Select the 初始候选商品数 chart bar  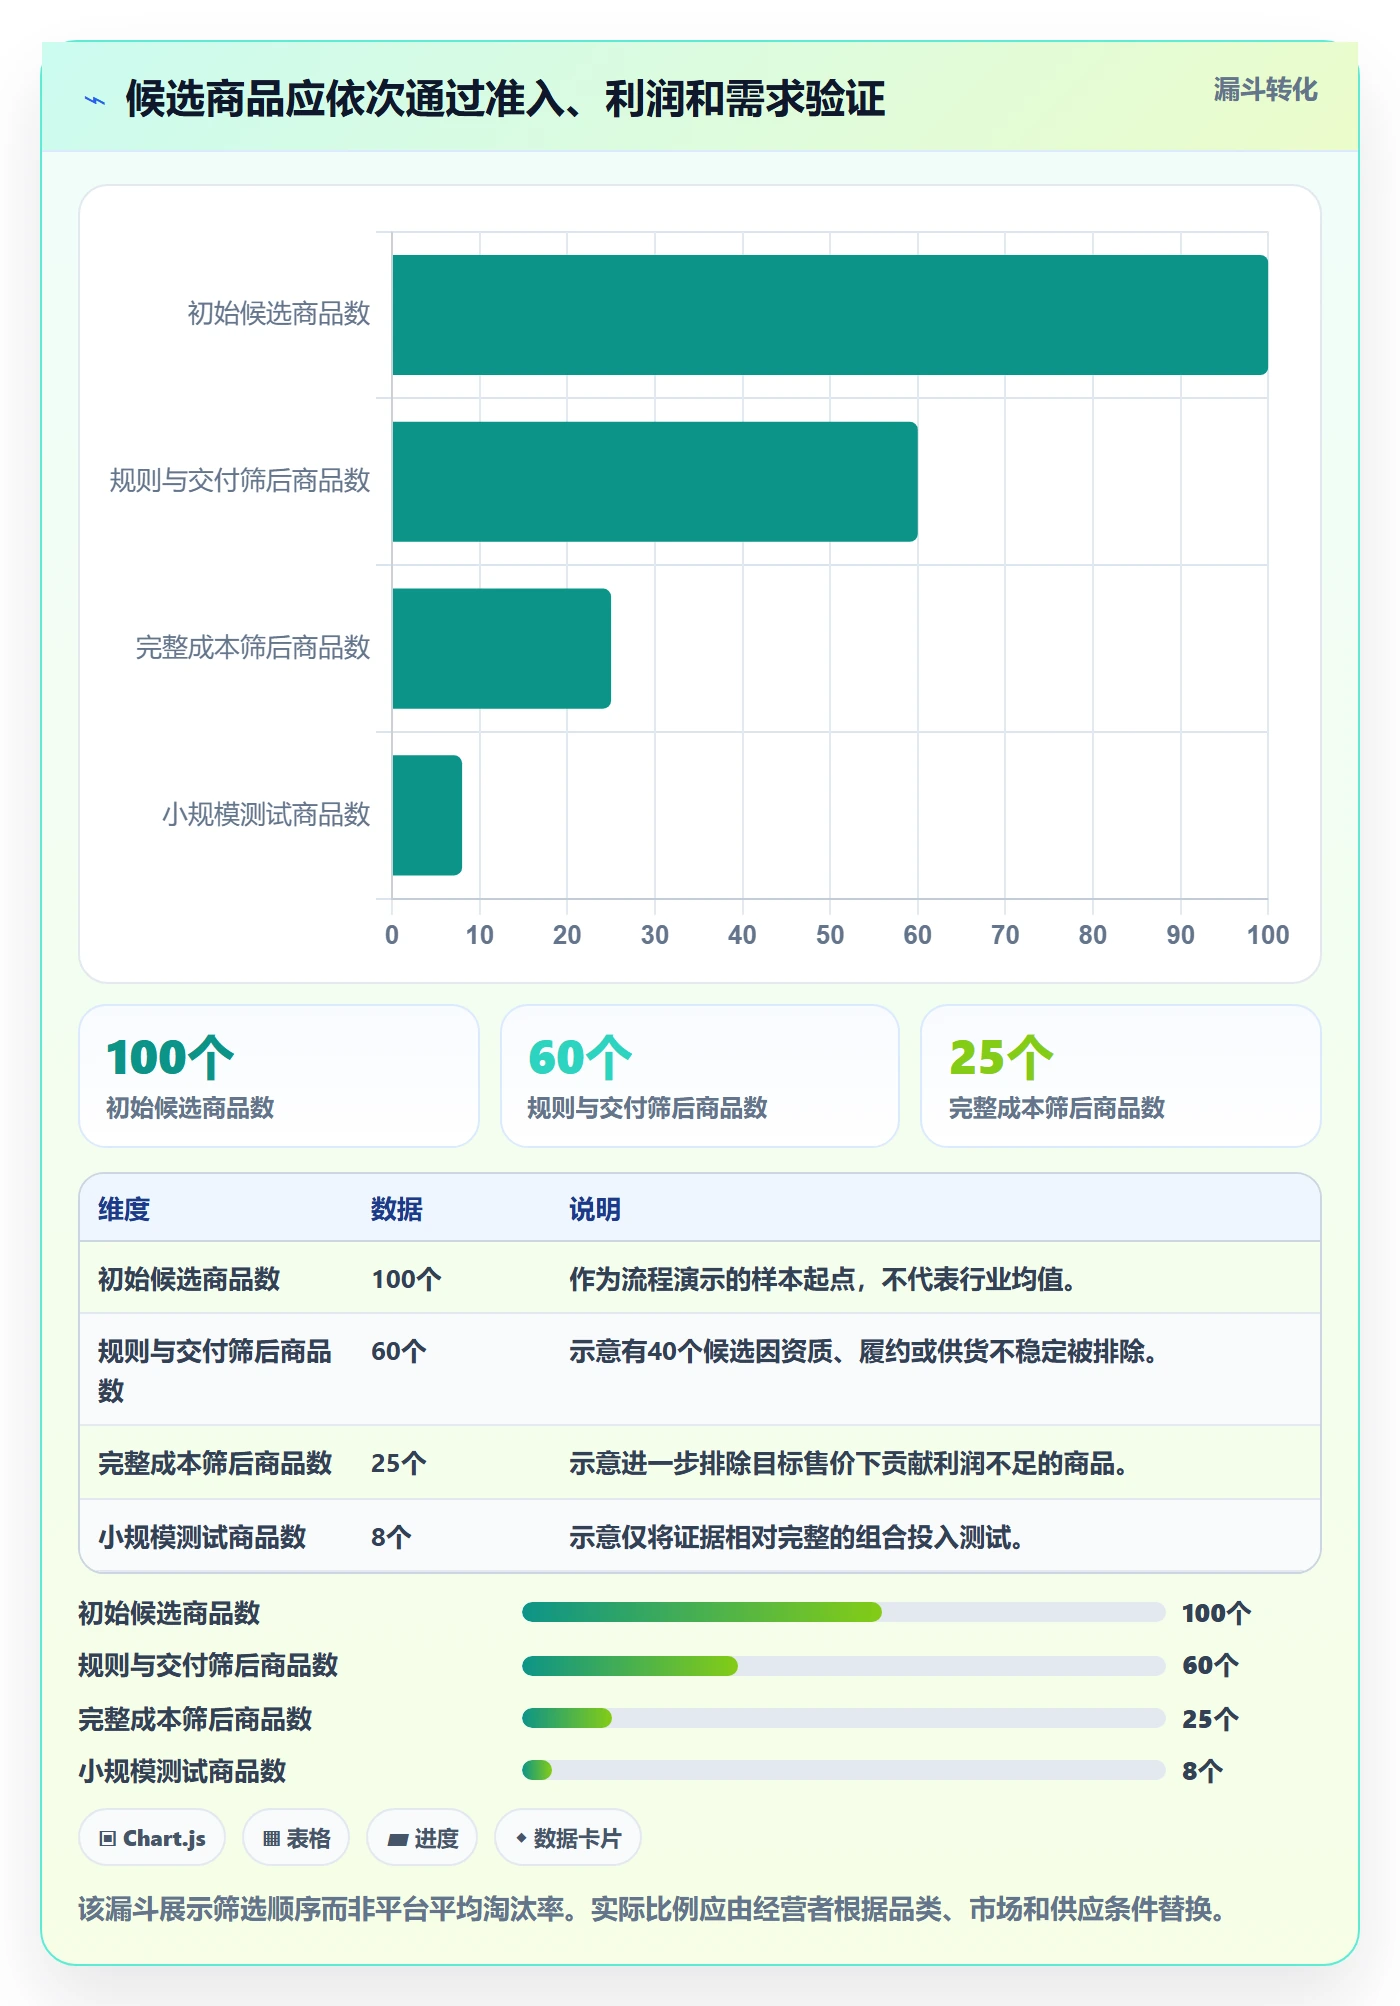pos(830,315)
